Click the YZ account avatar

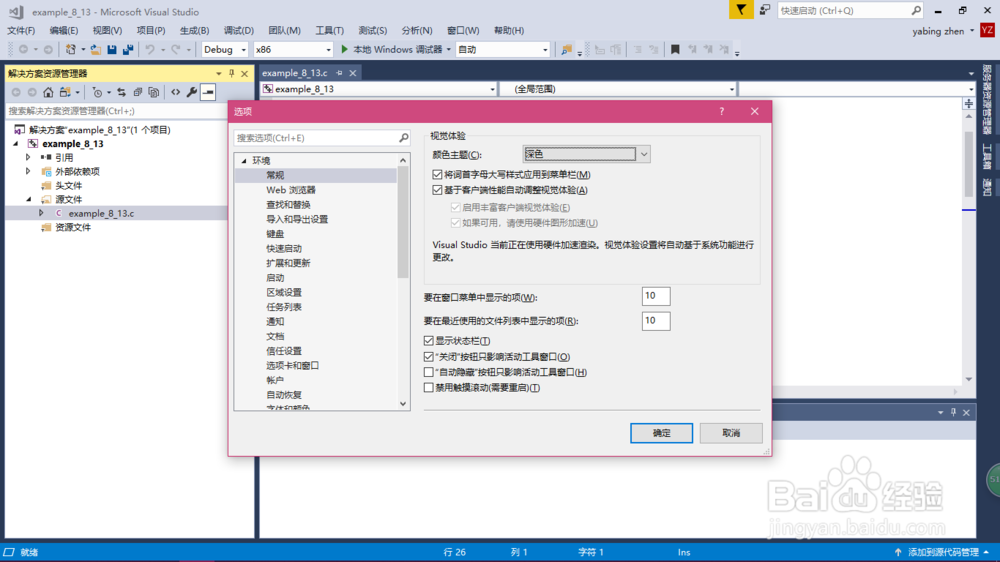[987, 30]
